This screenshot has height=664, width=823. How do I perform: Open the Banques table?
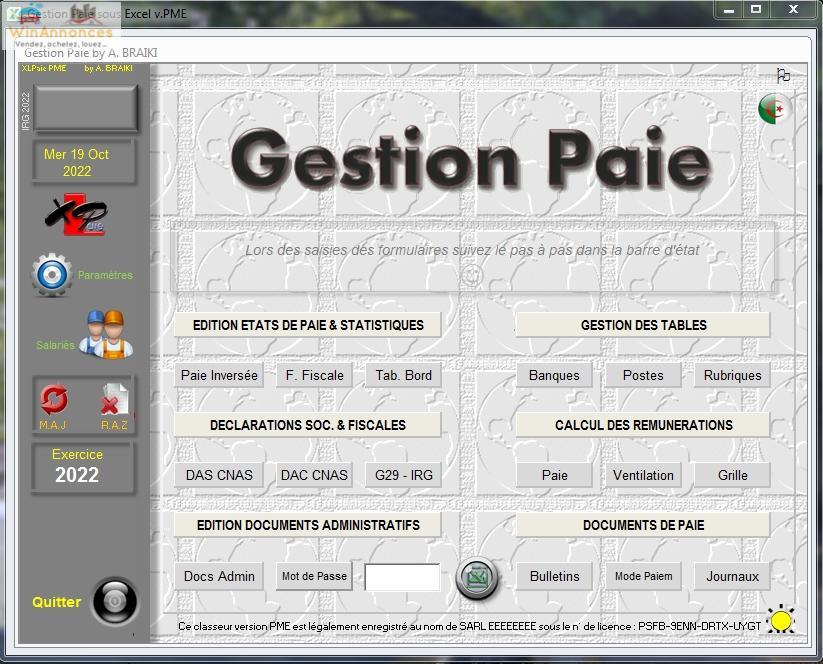click(554, 376)
